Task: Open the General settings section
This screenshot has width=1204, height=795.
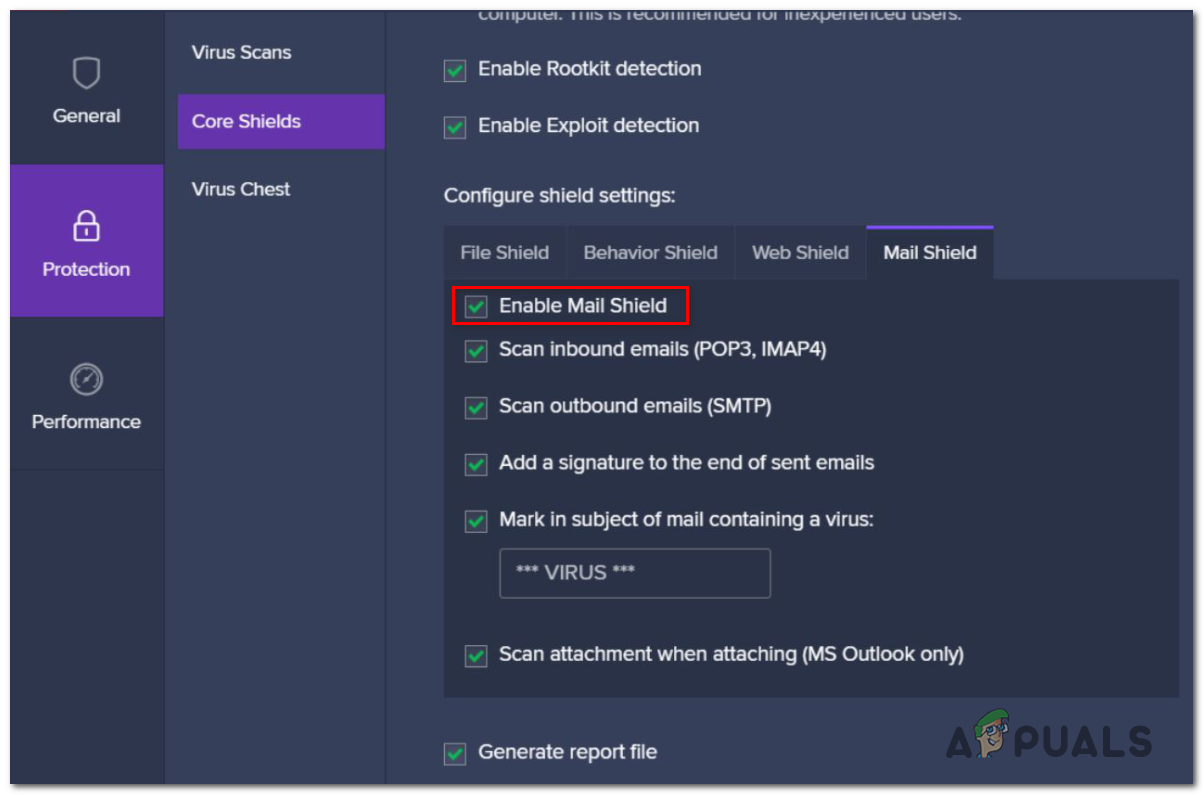Action: point(86,89)
